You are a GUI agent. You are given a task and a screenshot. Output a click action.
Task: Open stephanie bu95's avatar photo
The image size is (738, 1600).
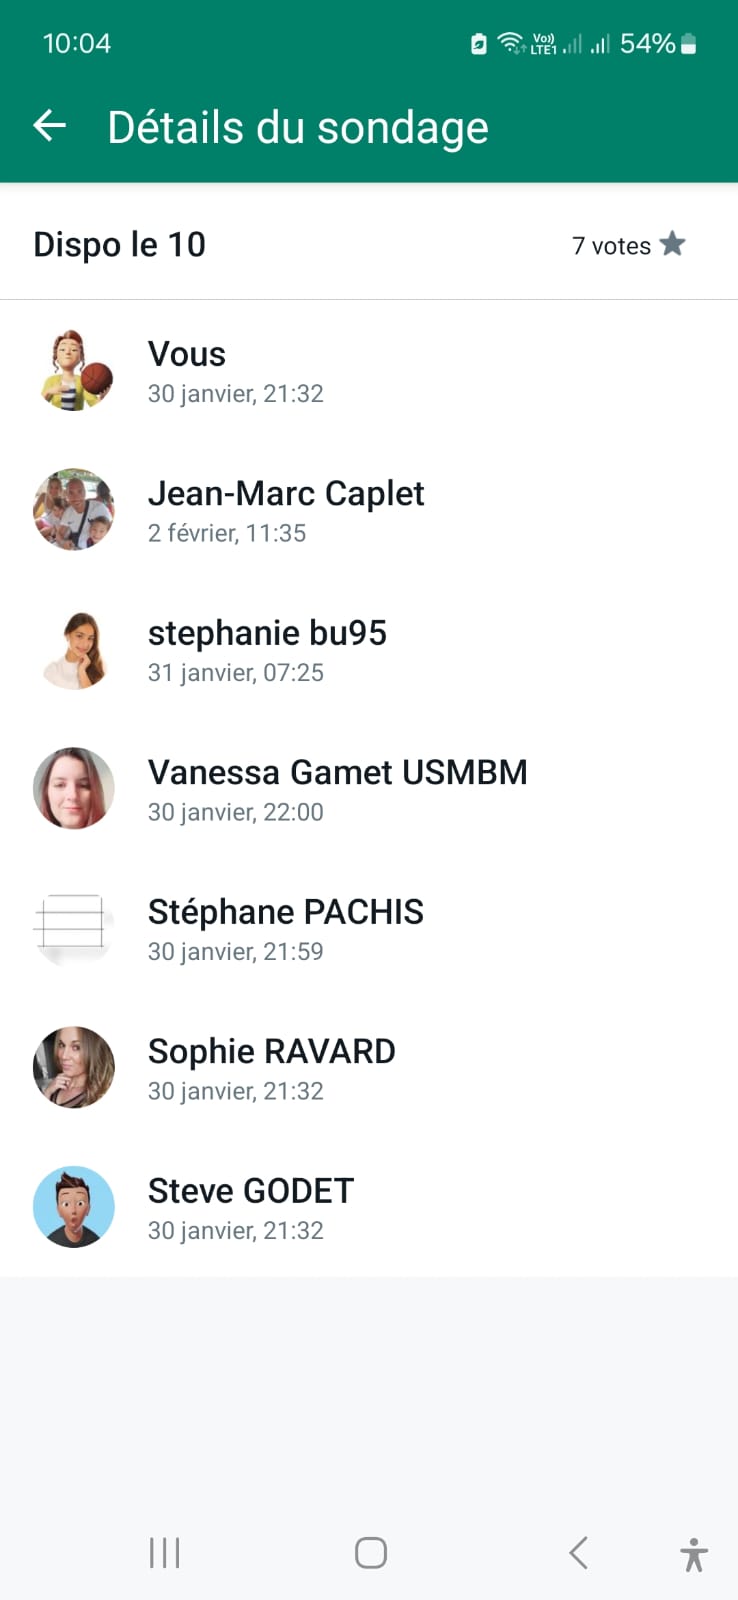click(x=74, y=650)
